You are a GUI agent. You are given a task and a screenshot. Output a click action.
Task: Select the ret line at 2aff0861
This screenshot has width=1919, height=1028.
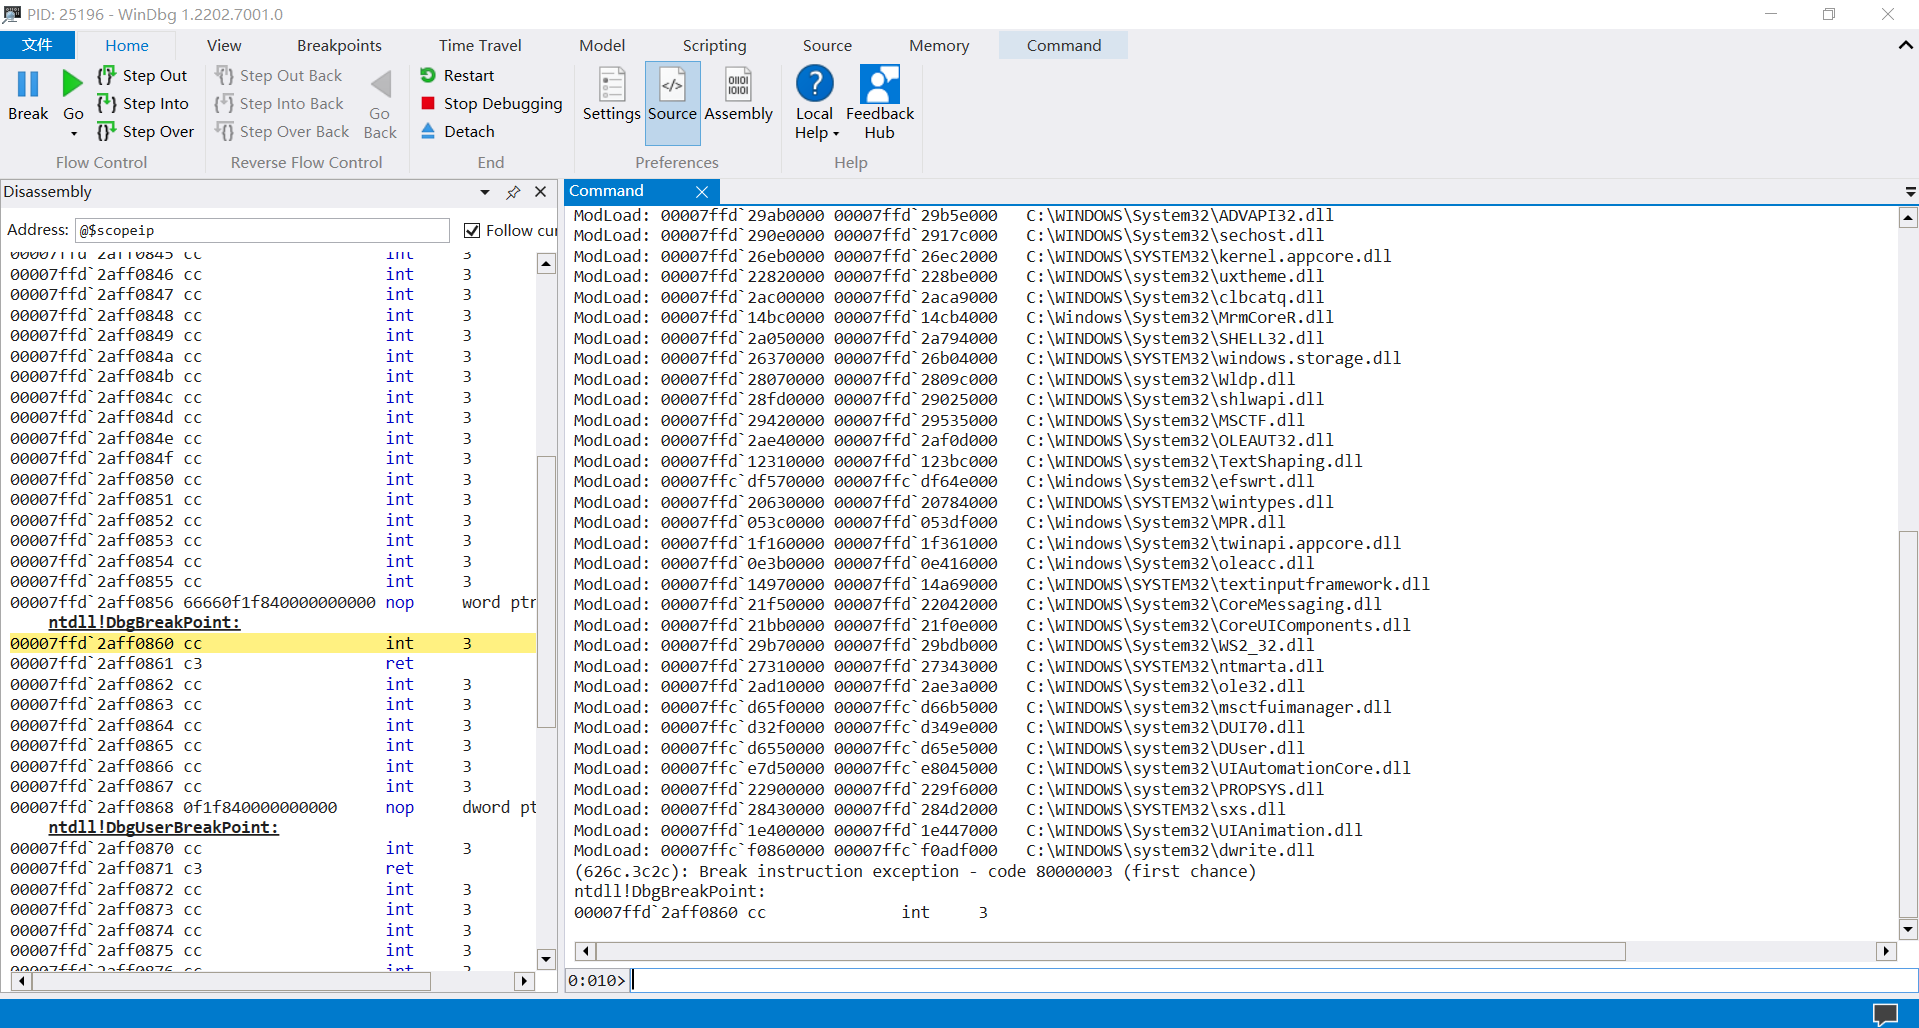click(272, 663)
